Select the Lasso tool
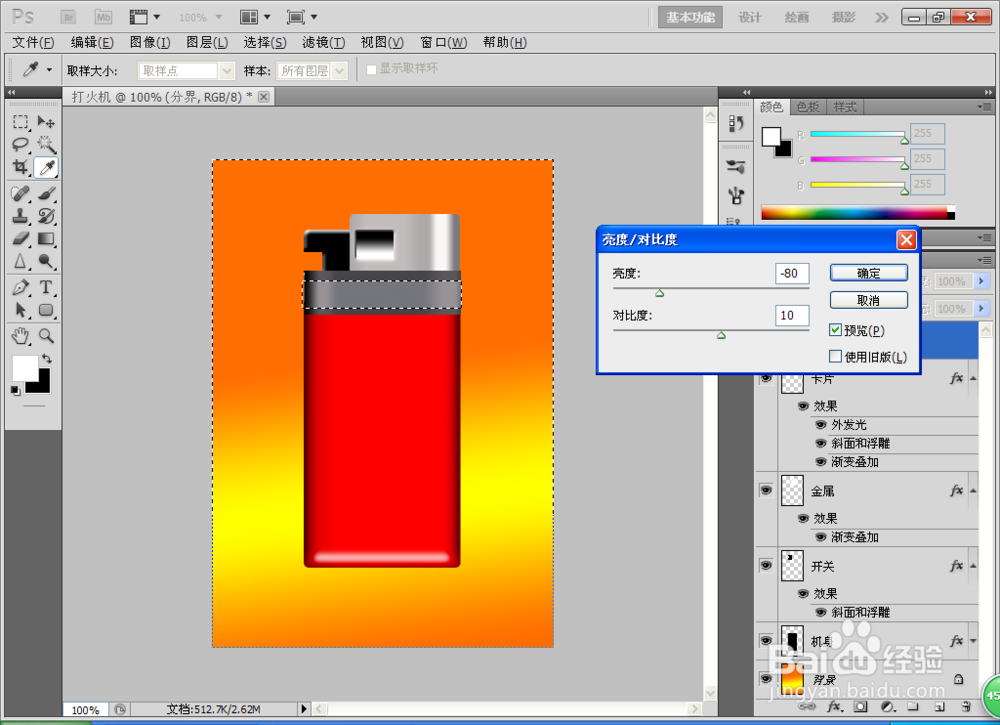This screenshot has width=1000, height=725. pyautogui.click(x=20, y=144)
